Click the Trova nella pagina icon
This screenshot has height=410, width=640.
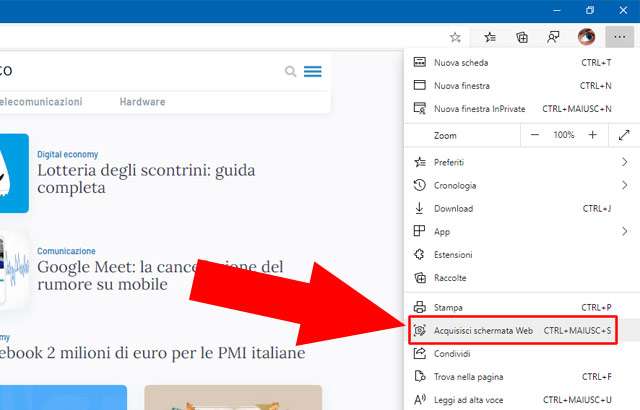tap(420, 376)
